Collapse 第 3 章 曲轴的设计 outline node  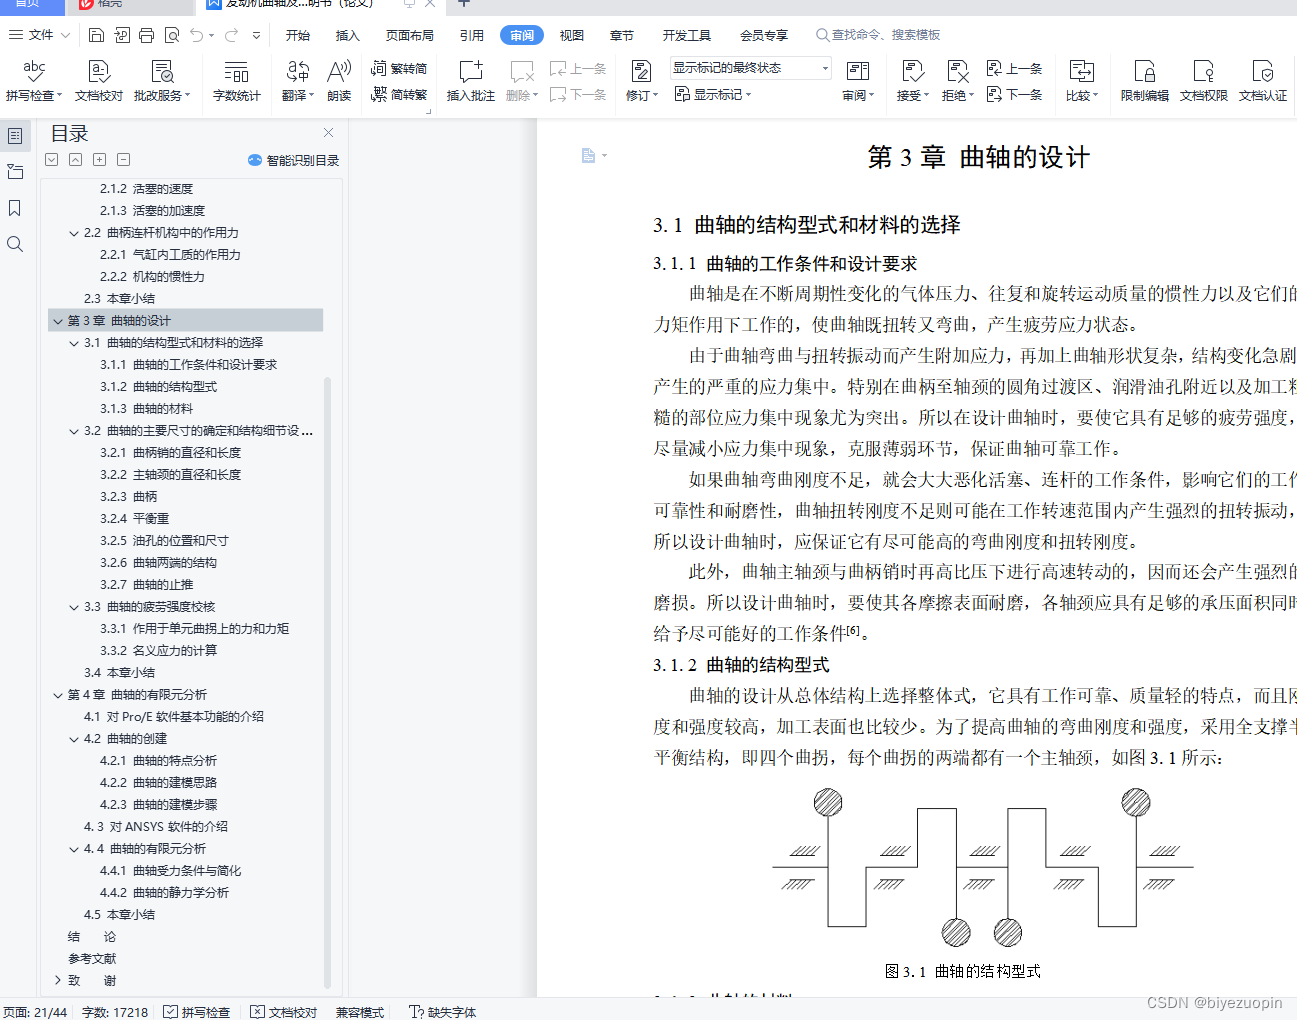(57, 321)
